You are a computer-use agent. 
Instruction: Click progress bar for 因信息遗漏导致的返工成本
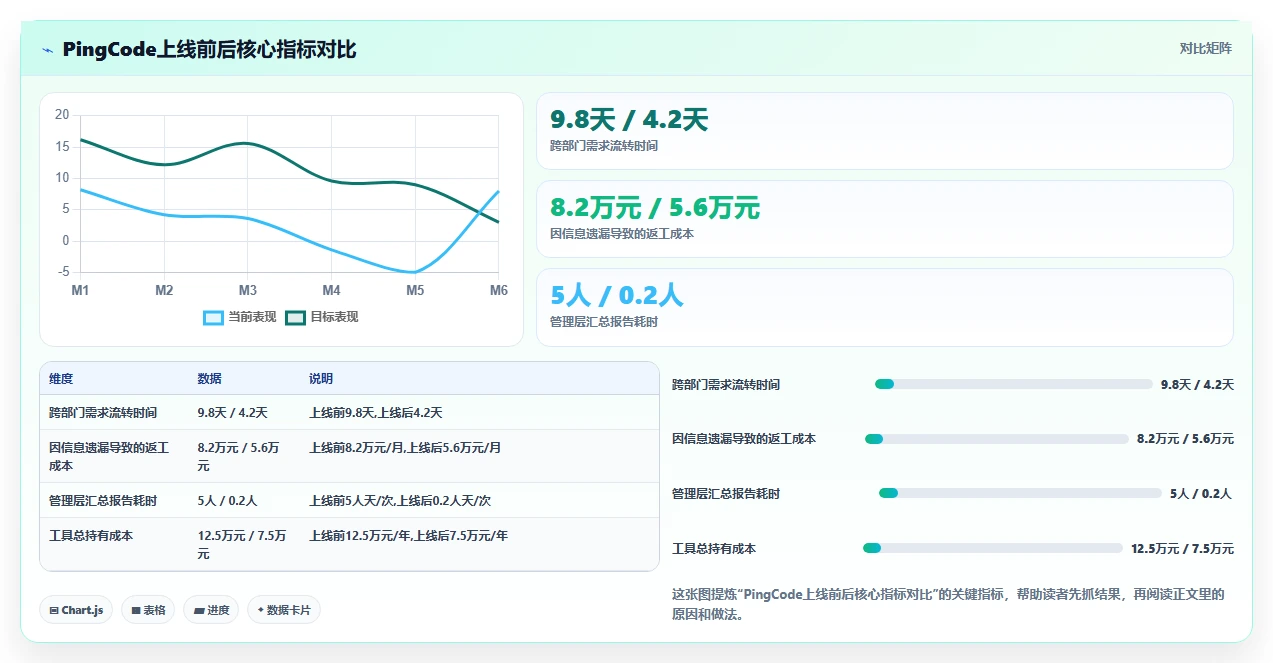coord(997,439)
